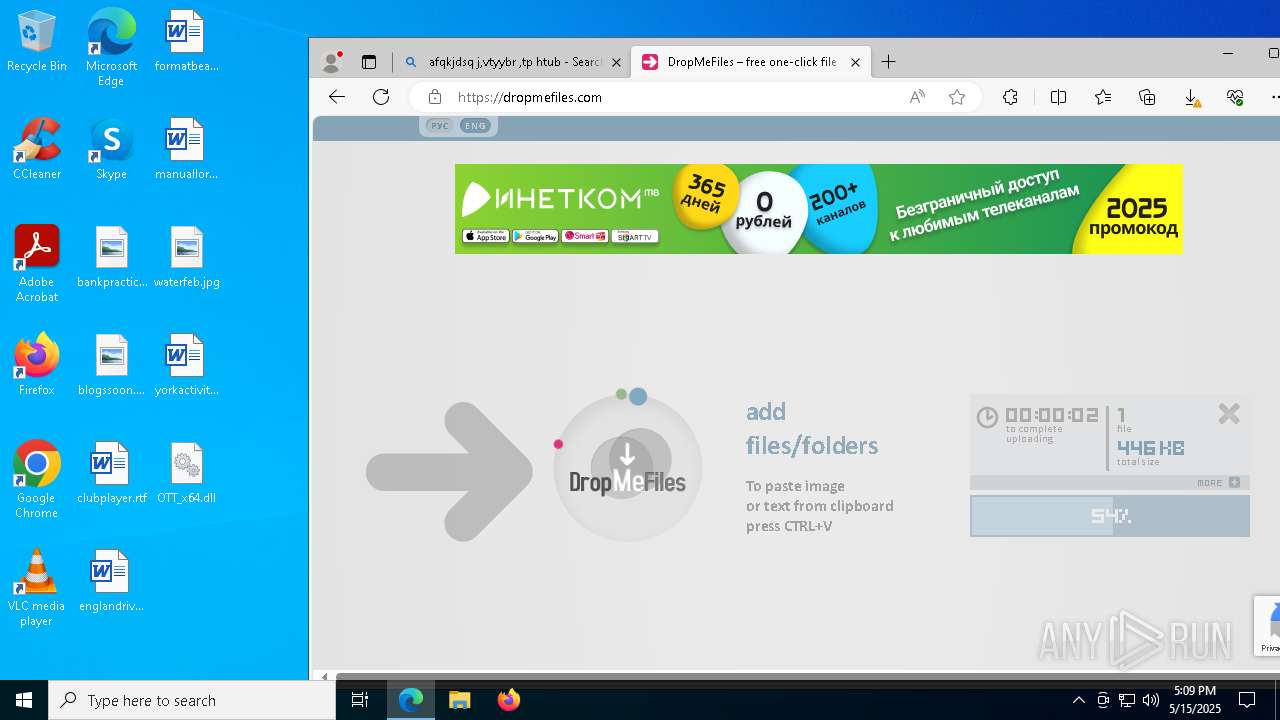The height and width of the screenshot is (720, 1280).
Task: Open CCleaner desktop shortcut
Action: pos(37,149)
